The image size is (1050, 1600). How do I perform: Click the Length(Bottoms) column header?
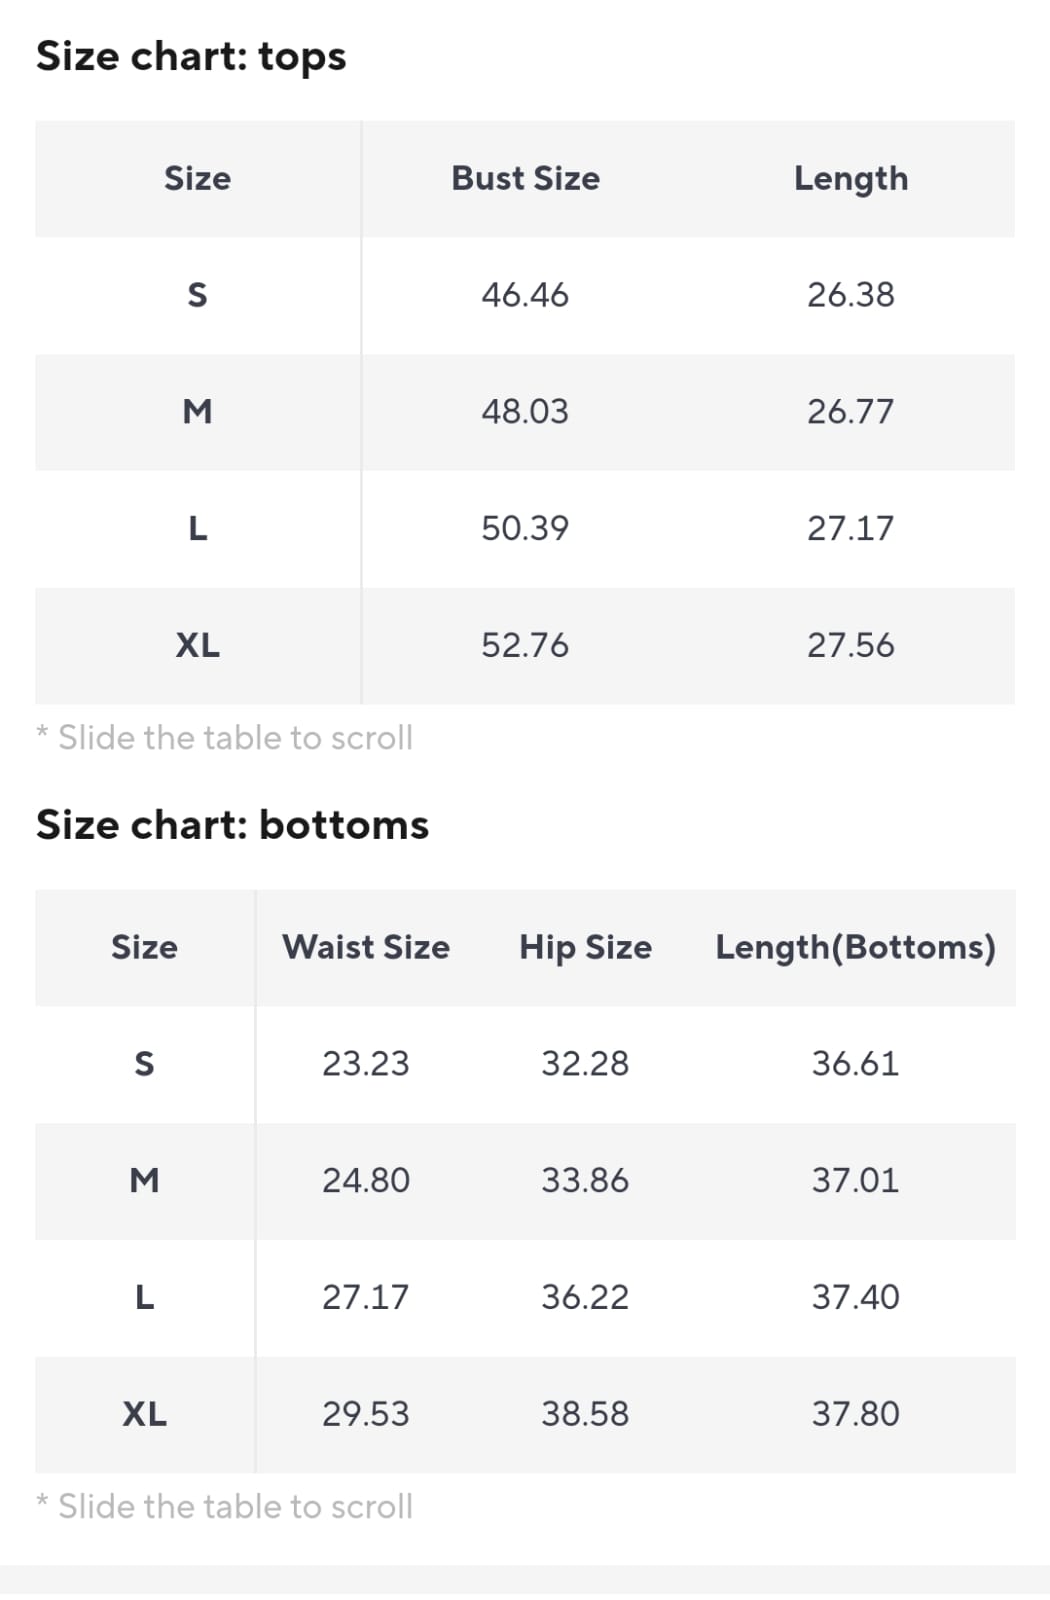pos(855,947)
